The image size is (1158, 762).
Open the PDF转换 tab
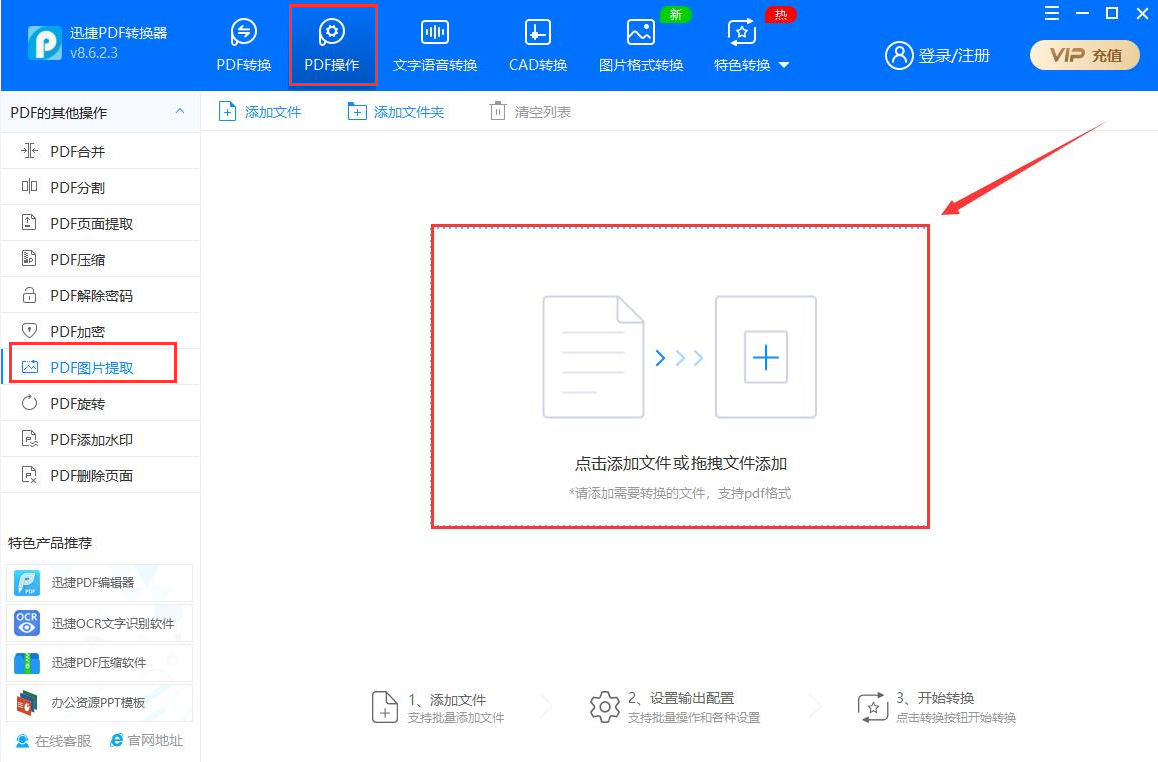coord(244,46)
